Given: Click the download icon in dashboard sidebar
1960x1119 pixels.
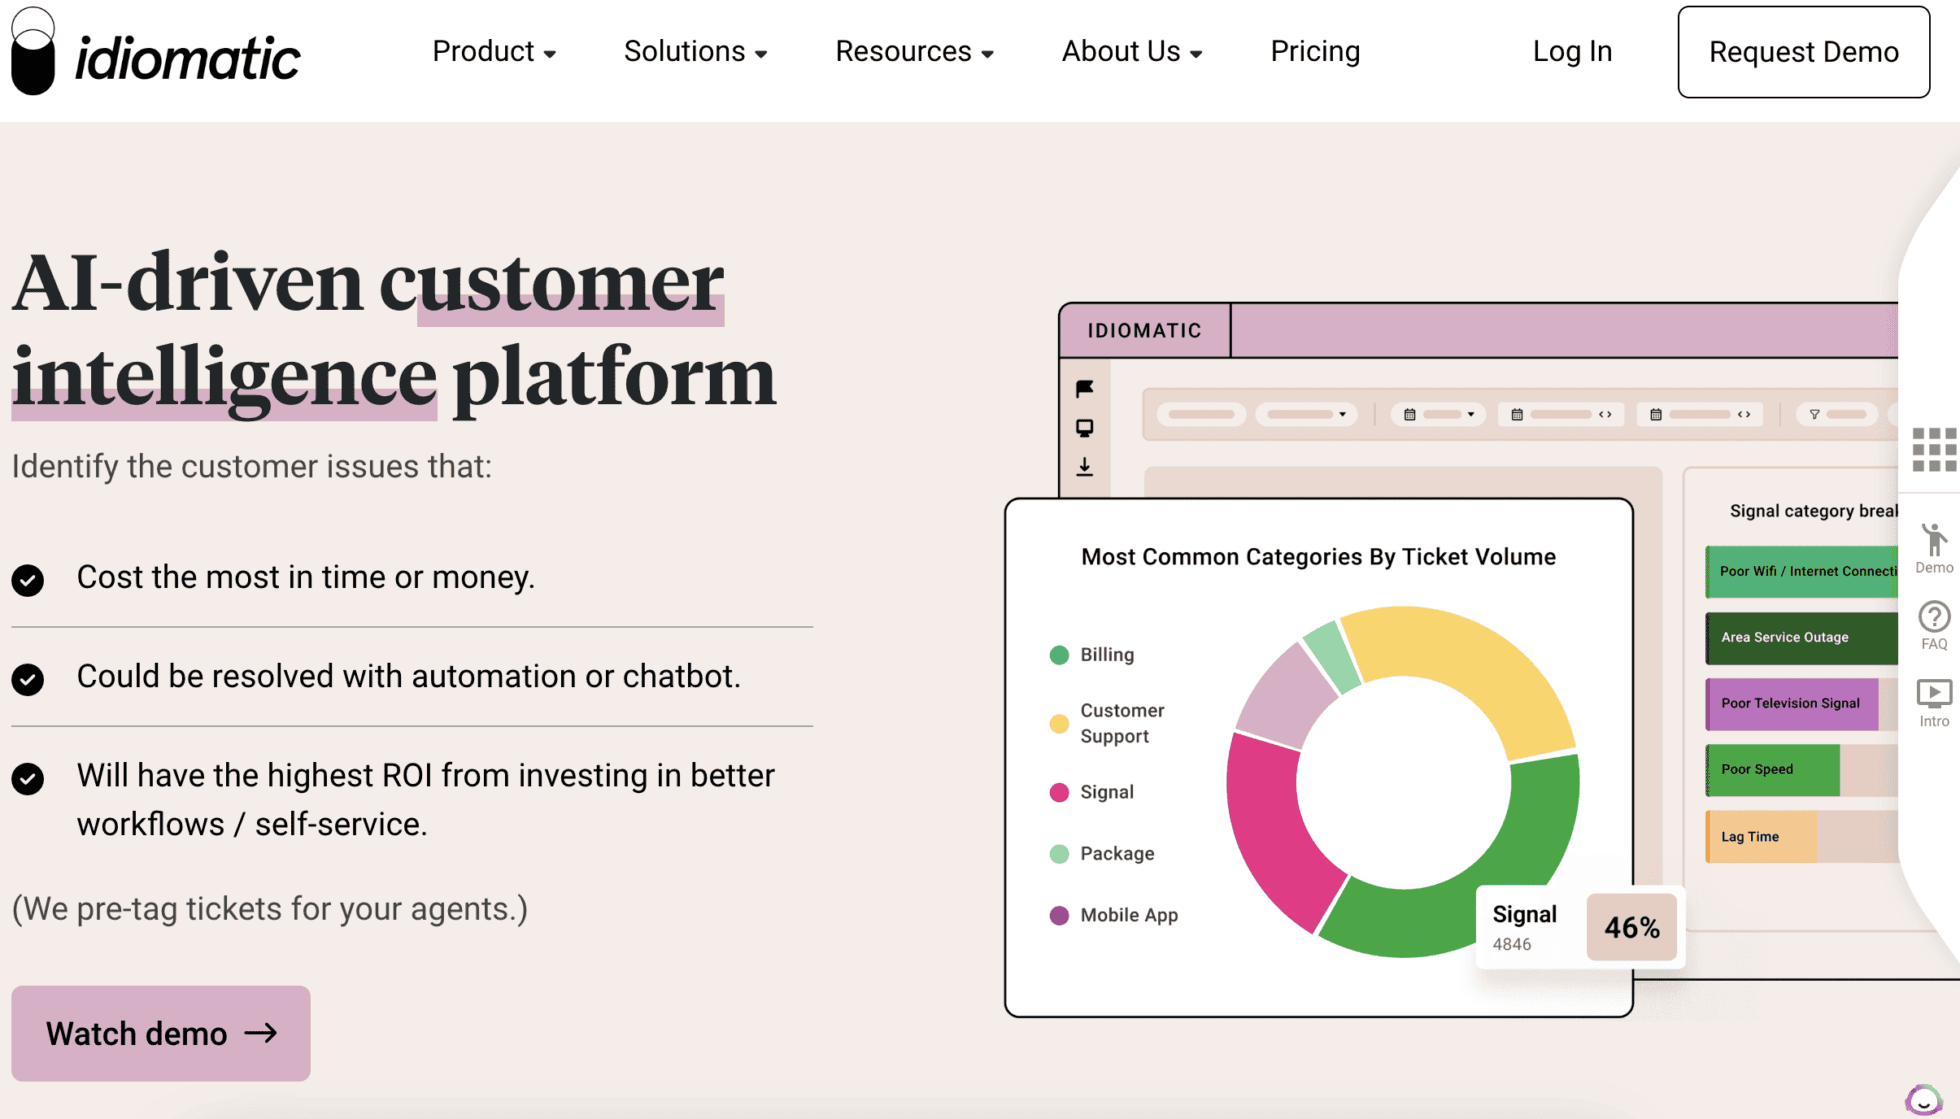Looking at the screenshot, I should 1085,467.
